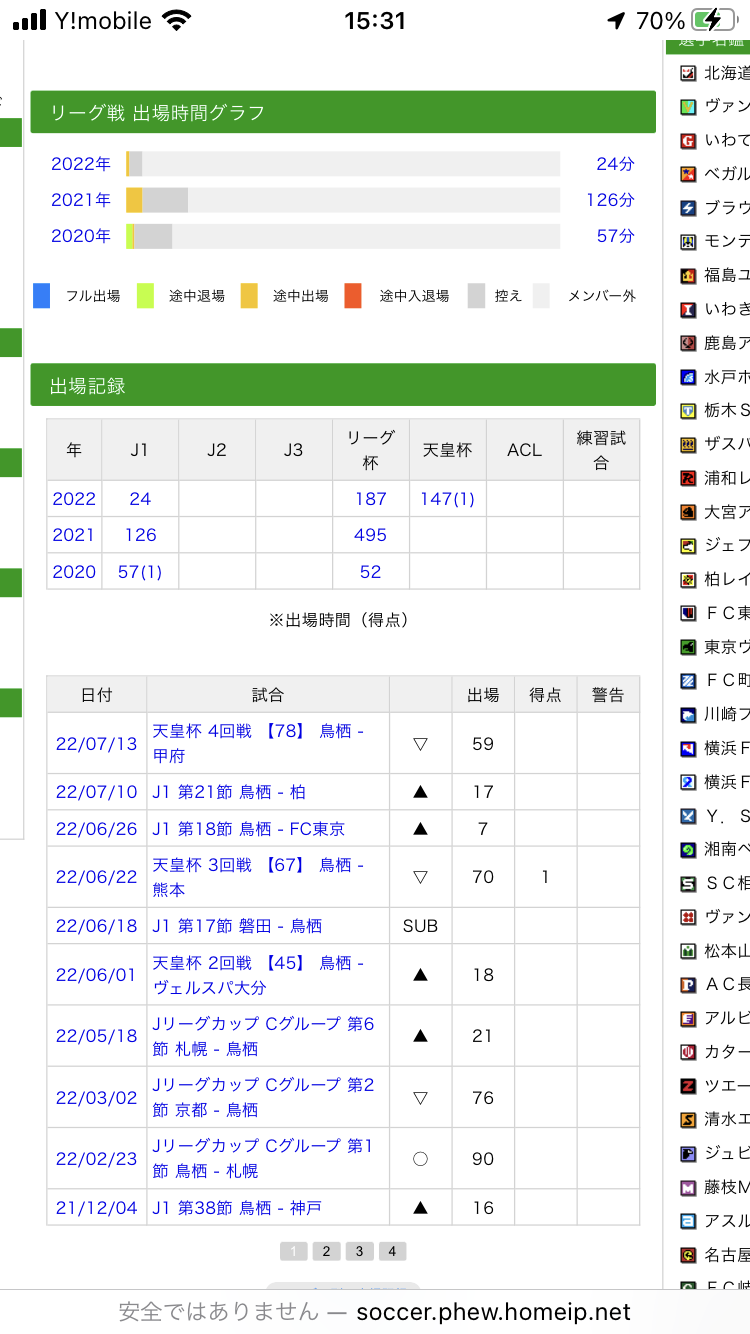This screenshot has height=1334, width=750.
Task: Tap the 湘南ベ team icon
Action: pos(688,850)
